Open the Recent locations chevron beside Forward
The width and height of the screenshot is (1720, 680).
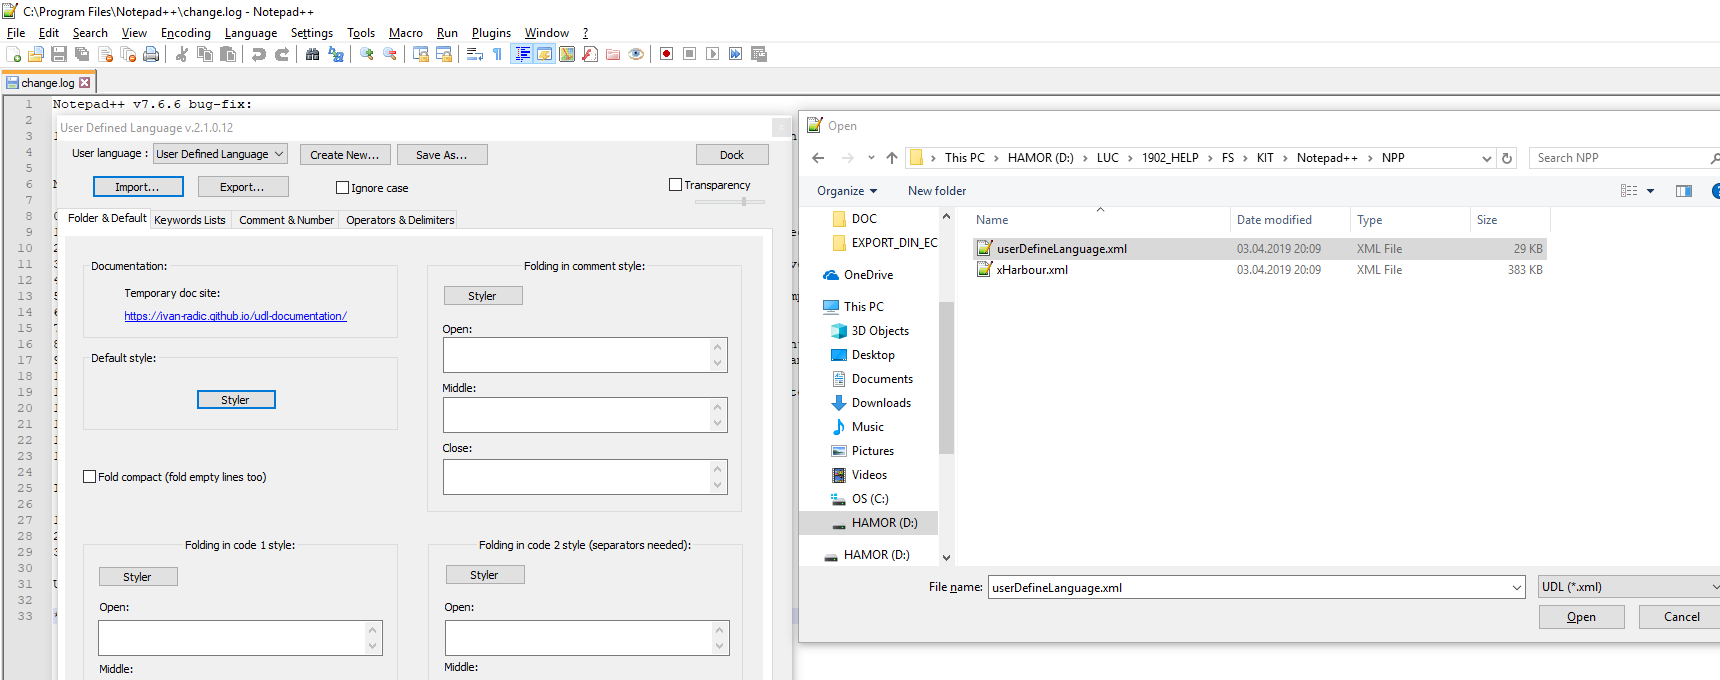[871, 158]
